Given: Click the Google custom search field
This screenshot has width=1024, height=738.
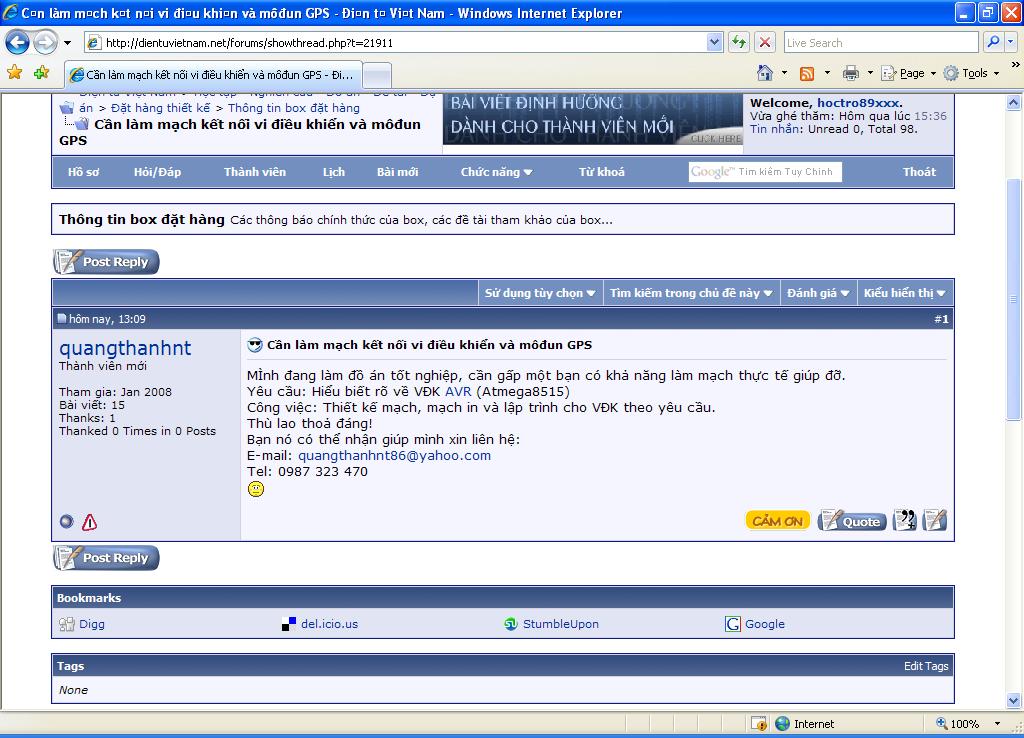Looking at the screenshot, I should pos(765,172).
